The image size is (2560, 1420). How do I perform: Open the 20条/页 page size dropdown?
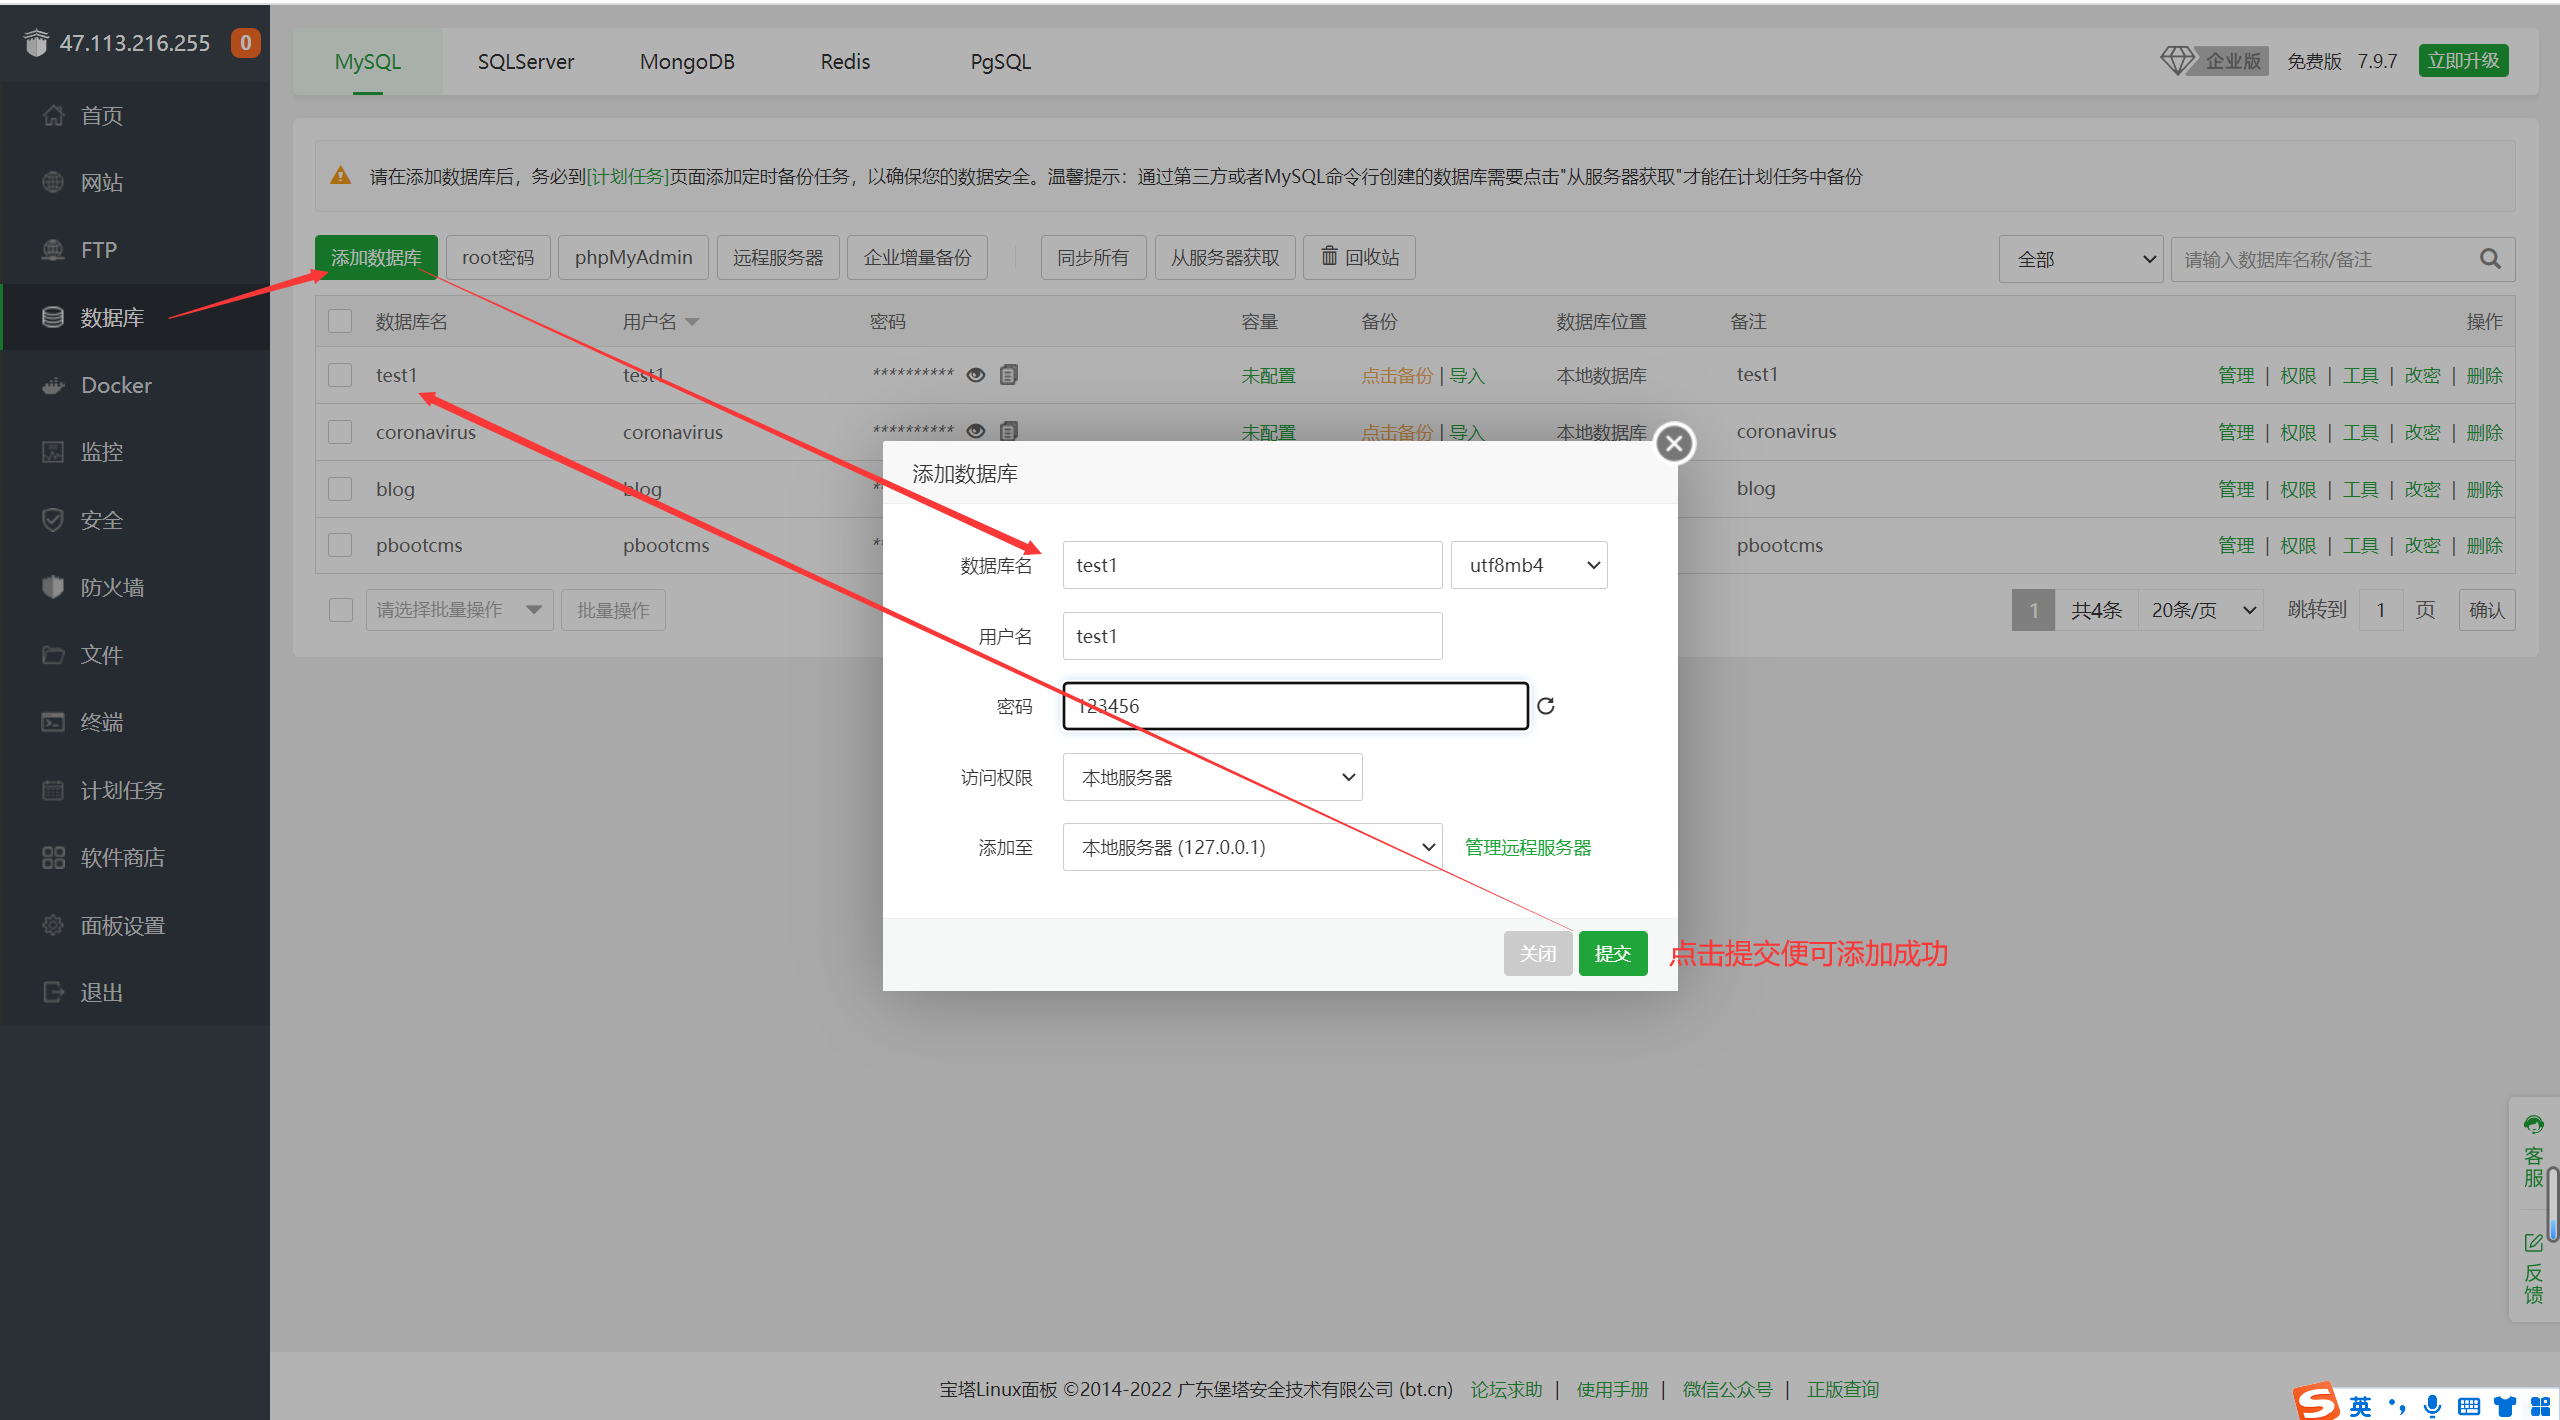pos(2201,610)
